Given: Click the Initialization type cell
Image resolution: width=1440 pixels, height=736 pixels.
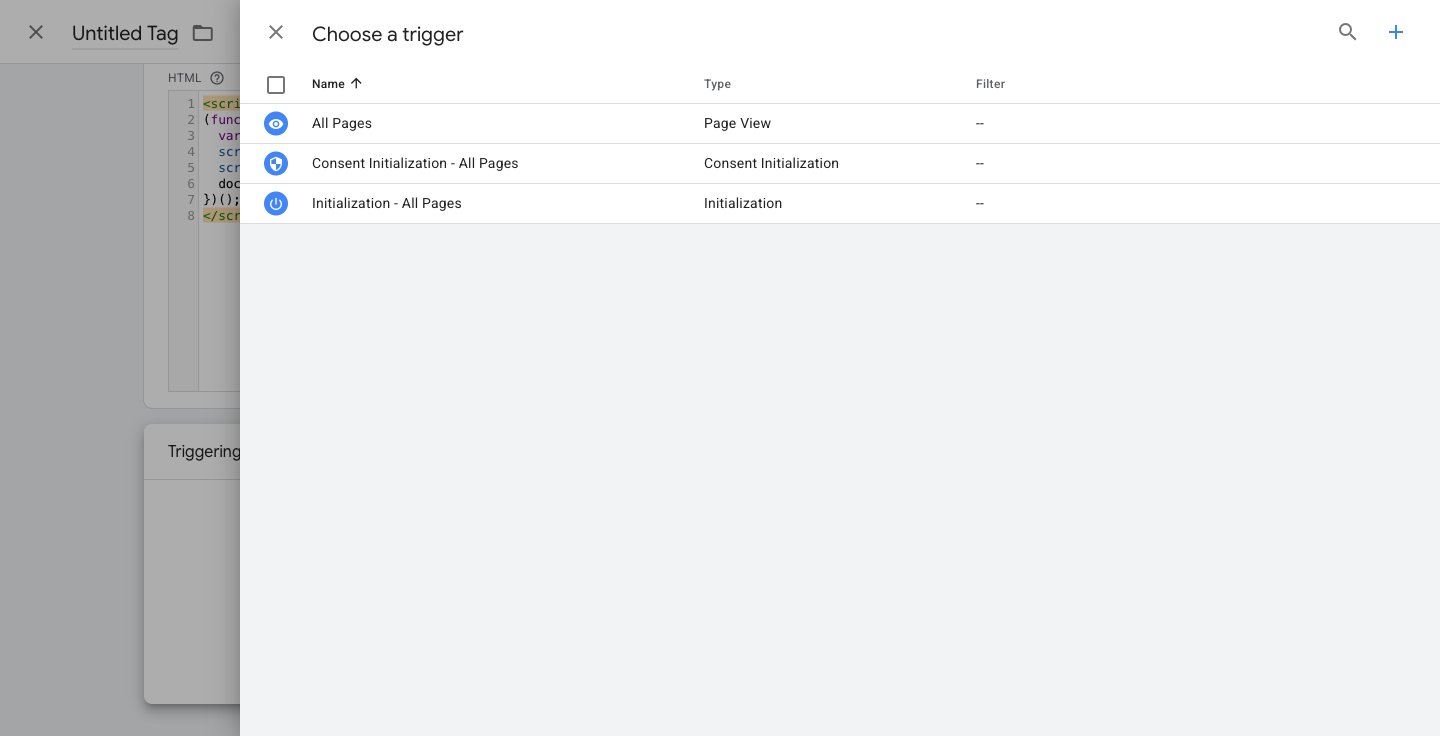Looking at the screenshot, I should pyautogui.click(x=743, y=203).
